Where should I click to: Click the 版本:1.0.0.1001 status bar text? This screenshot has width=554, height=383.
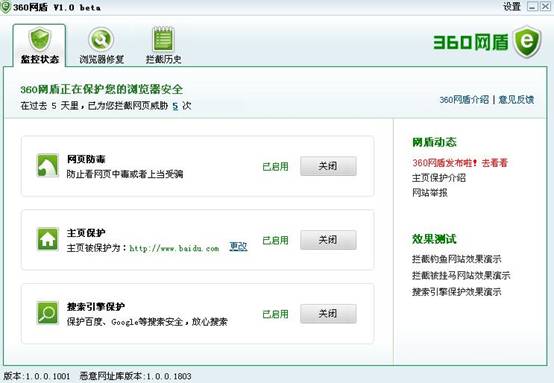[36, 376]
